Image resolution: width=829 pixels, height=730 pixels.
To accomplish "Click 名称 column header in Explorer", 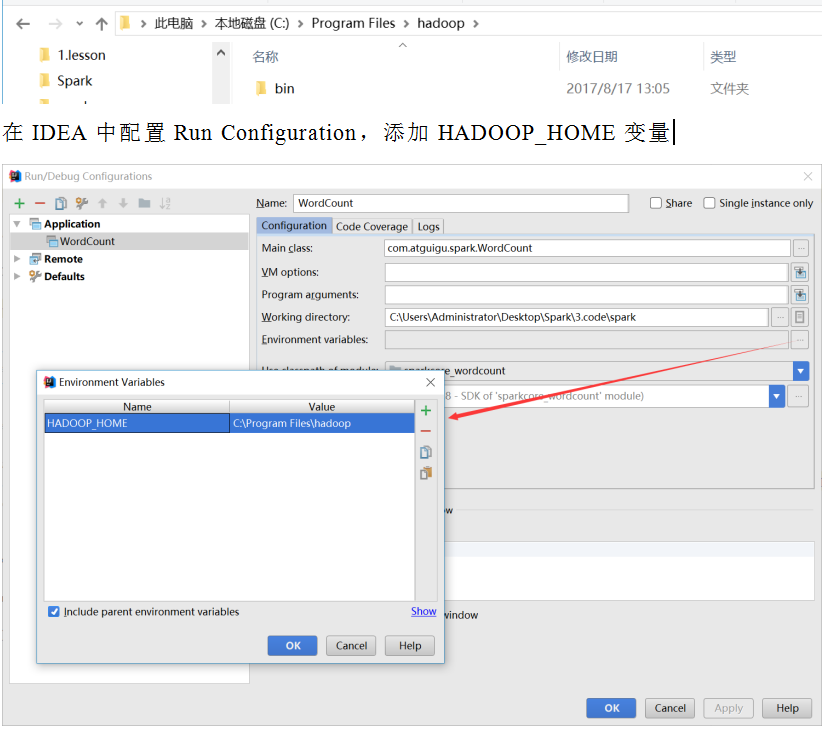I will tap(265, 57).
